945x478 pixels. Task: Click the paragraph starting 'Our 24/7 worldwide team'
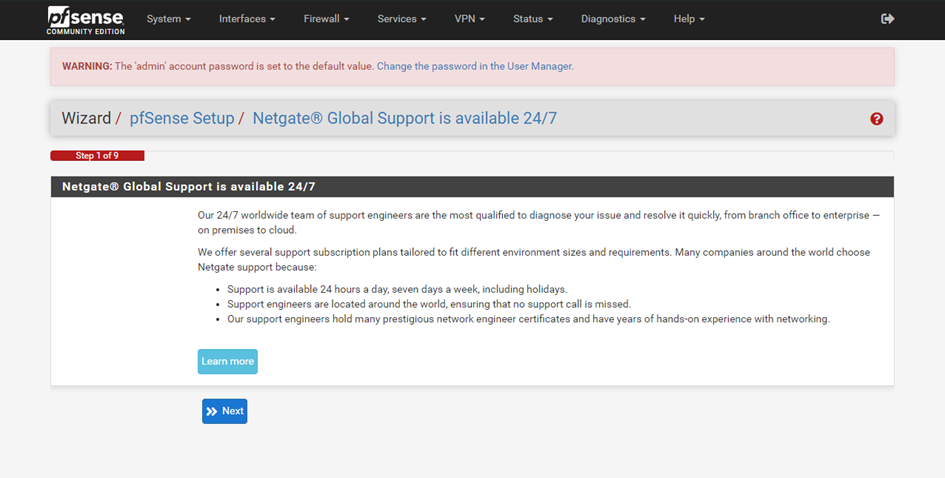tap(539, 222)
